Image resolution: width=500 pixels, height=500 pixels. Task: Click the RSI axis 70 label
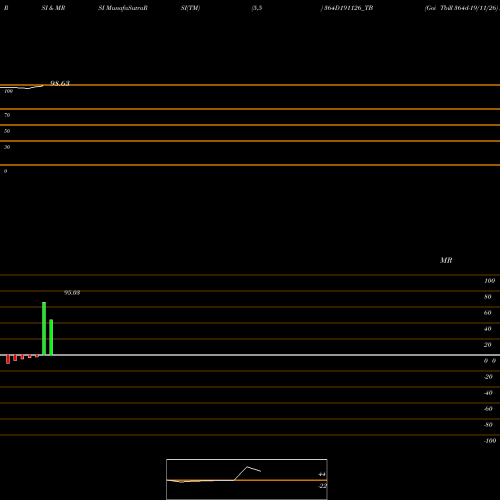[7, 115]
